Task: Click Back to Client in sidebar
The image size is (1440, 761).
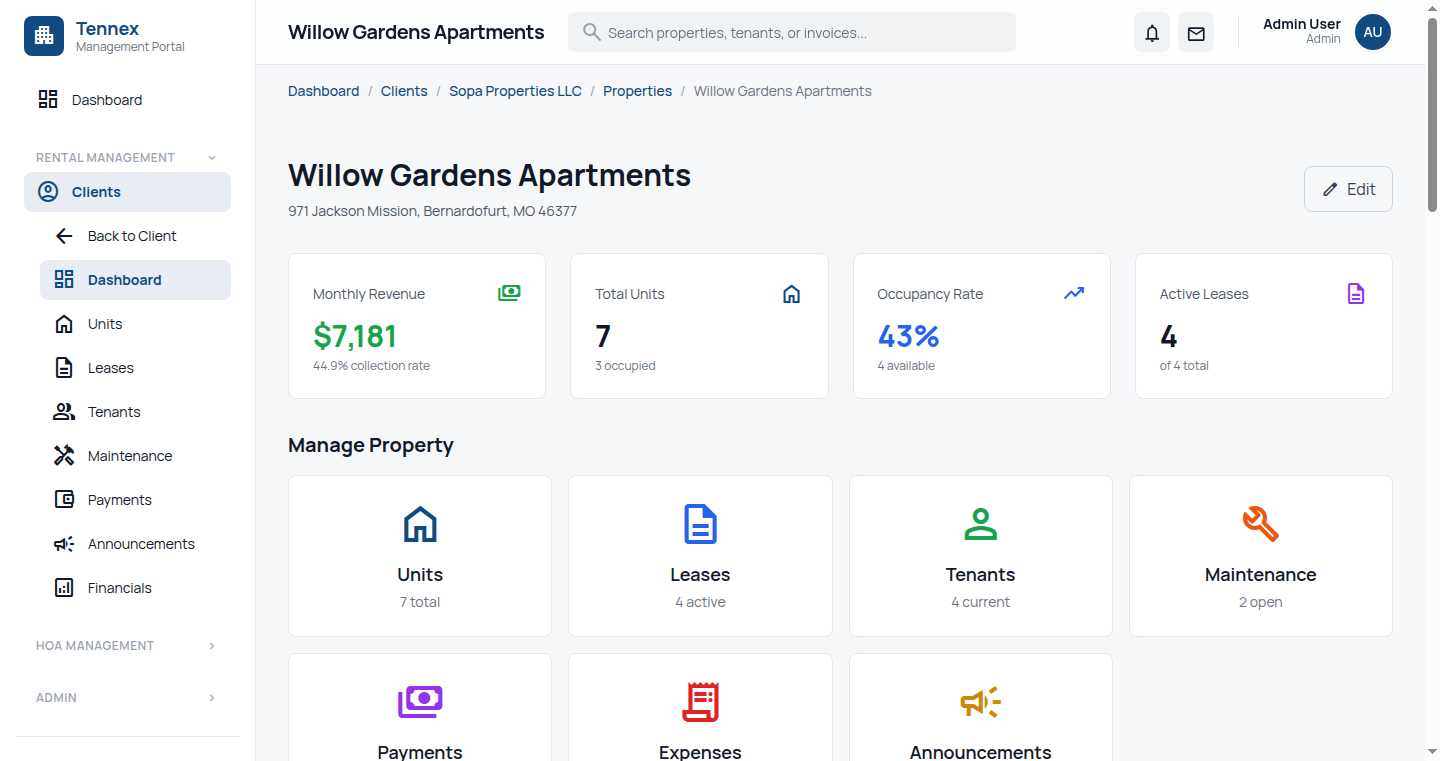Action: point(132,236)
